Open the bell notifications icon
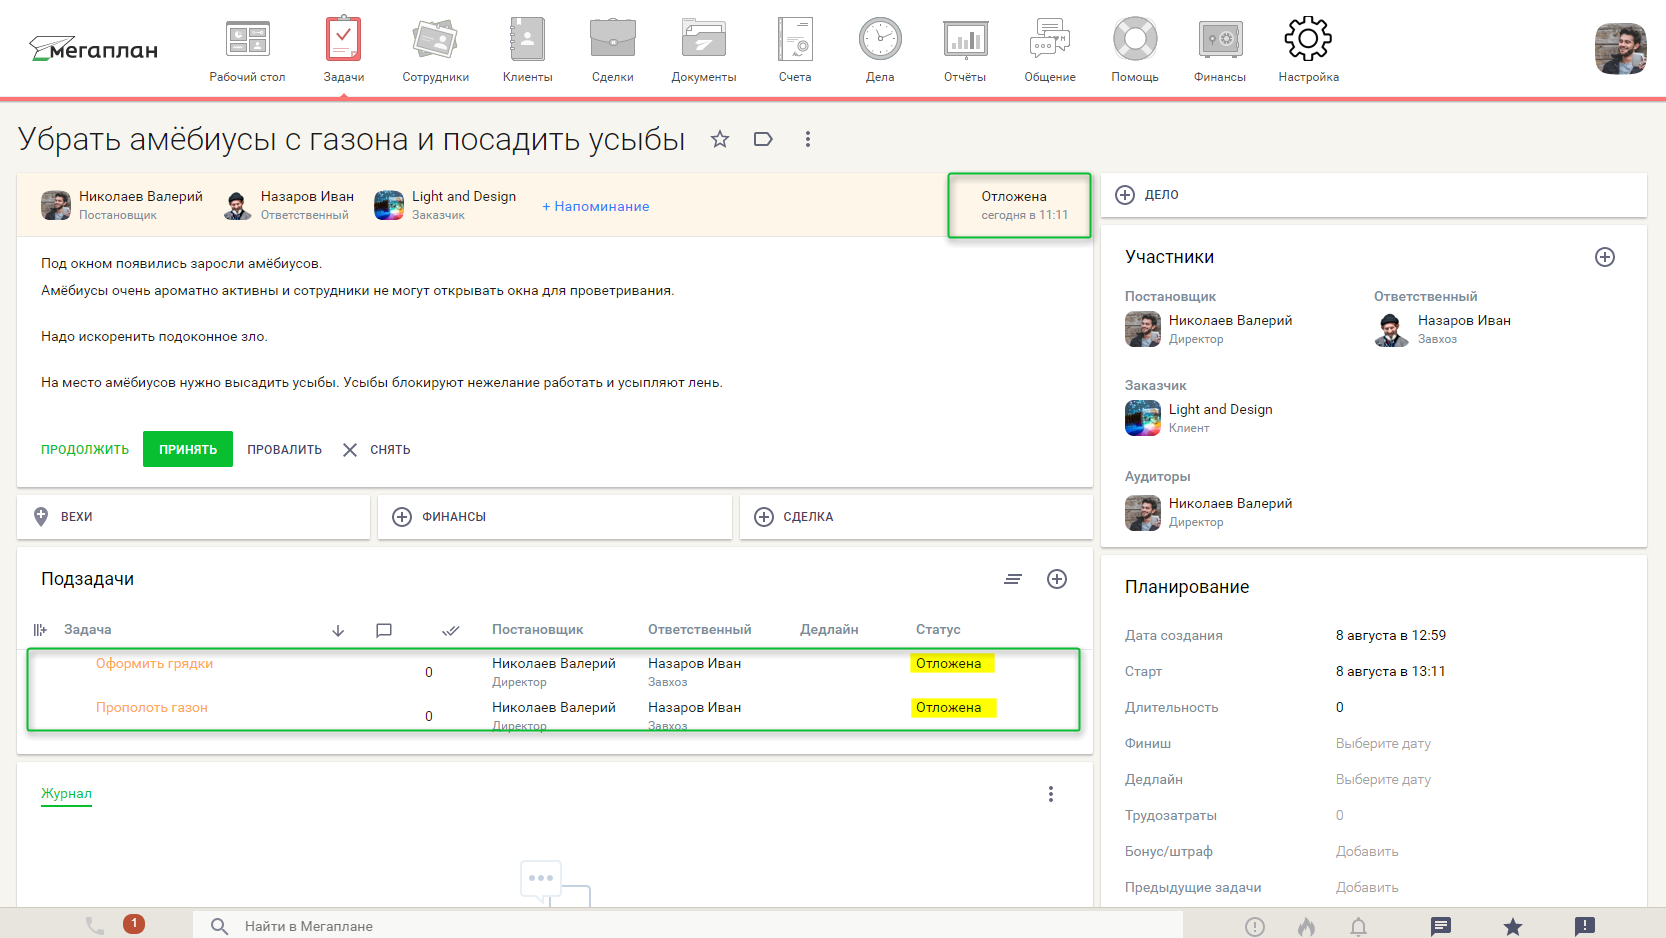The height and width of the screenshot is (938, 1666). (x=1358, y=927)
